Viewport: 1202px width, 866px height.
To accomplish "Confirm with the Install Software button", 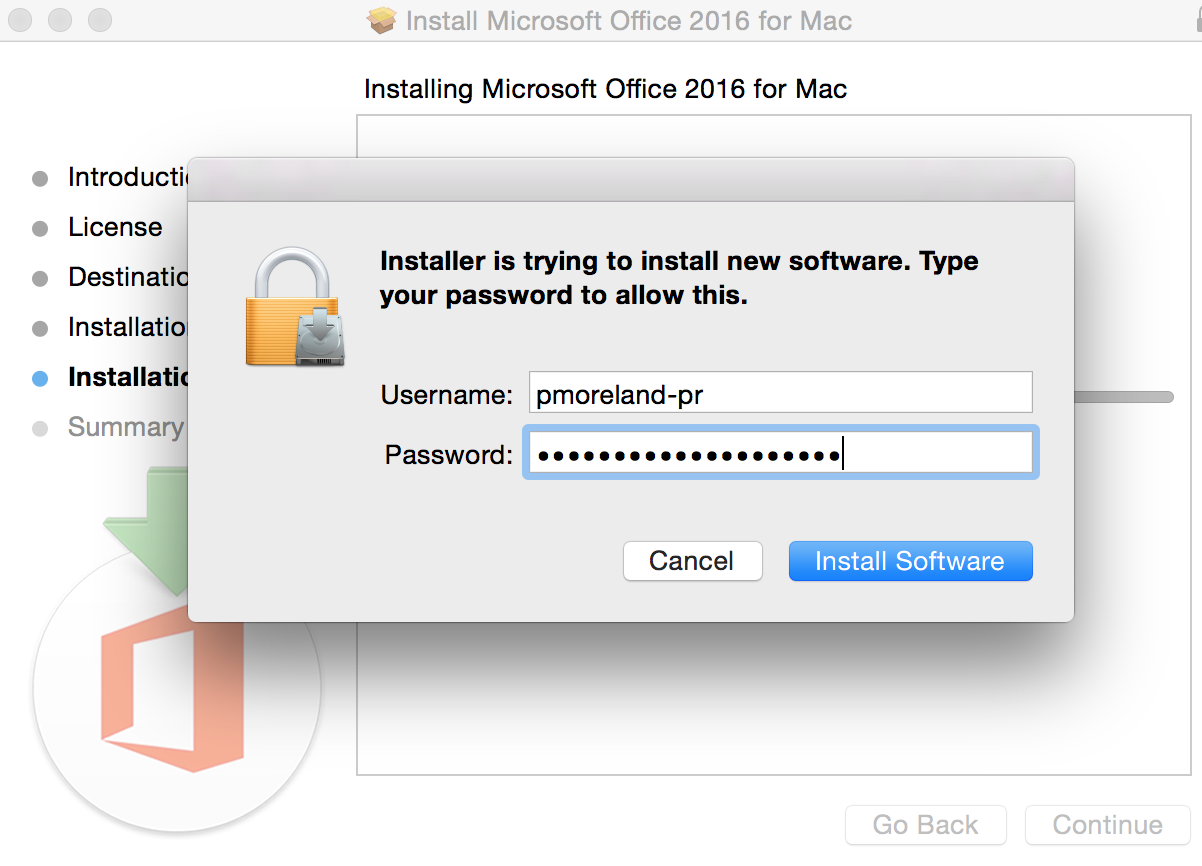I will [910, 561].
